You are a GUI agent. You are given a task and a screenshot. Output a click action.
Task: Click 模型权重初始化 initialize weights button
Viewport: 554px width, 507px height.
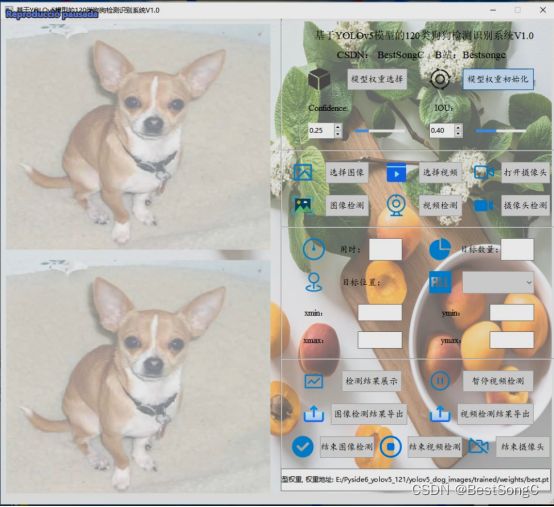point(498,79)
